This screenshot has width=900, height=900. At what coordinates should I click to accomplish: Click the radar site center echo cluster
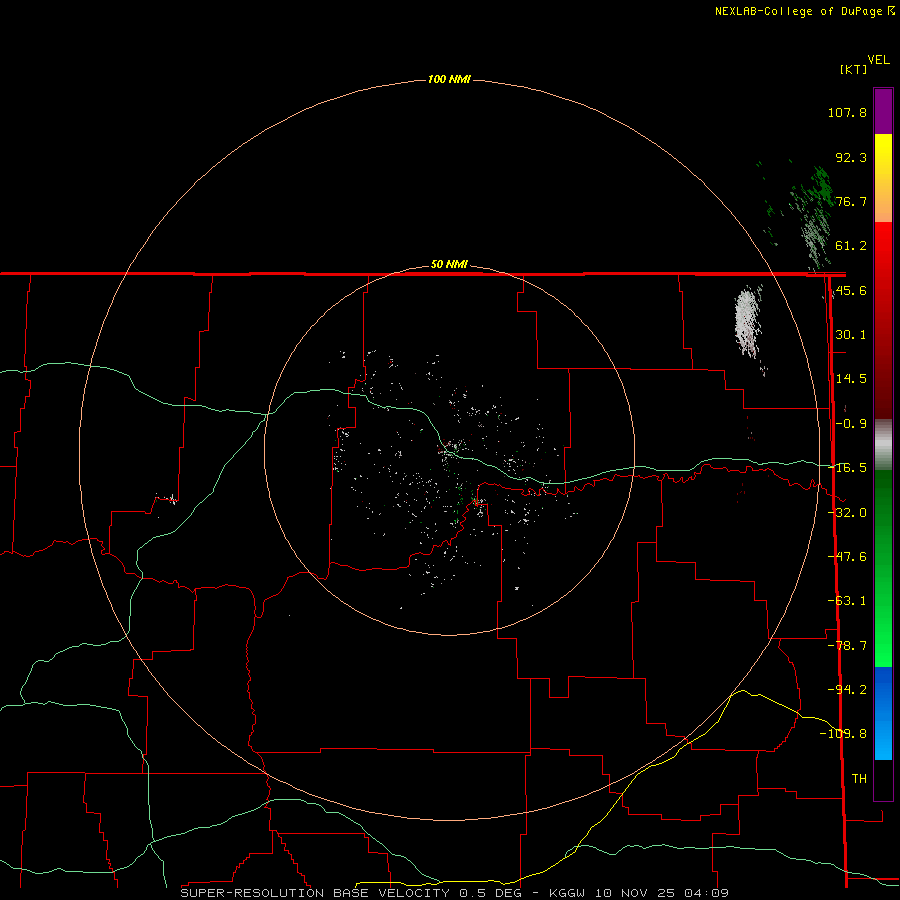point(453,448)
